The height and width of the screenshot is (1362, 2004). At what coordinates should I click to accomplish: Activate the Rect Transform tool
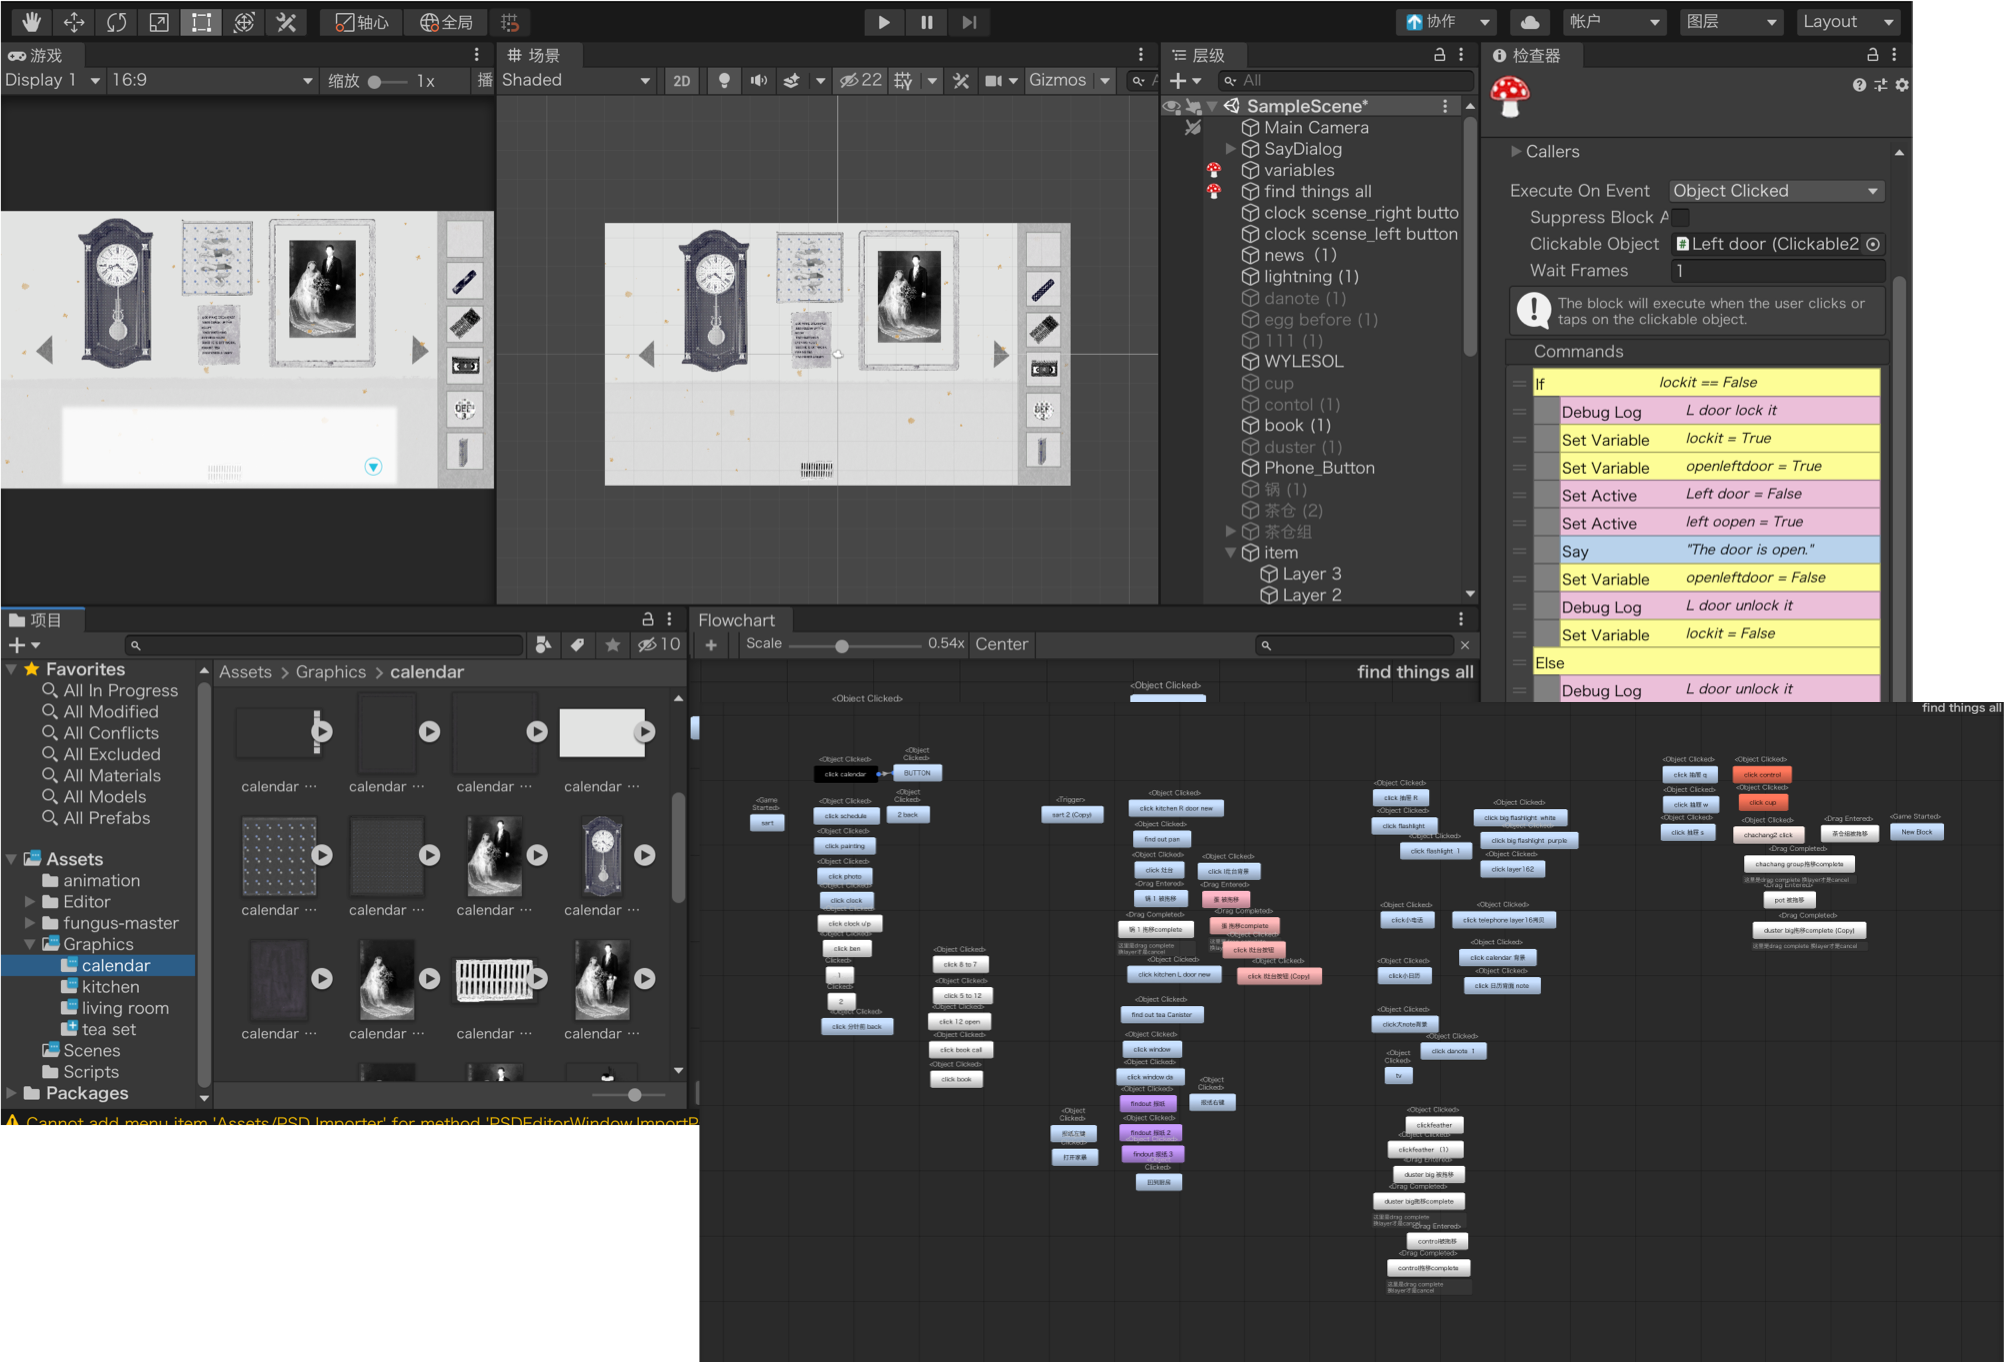click(201, 22)
